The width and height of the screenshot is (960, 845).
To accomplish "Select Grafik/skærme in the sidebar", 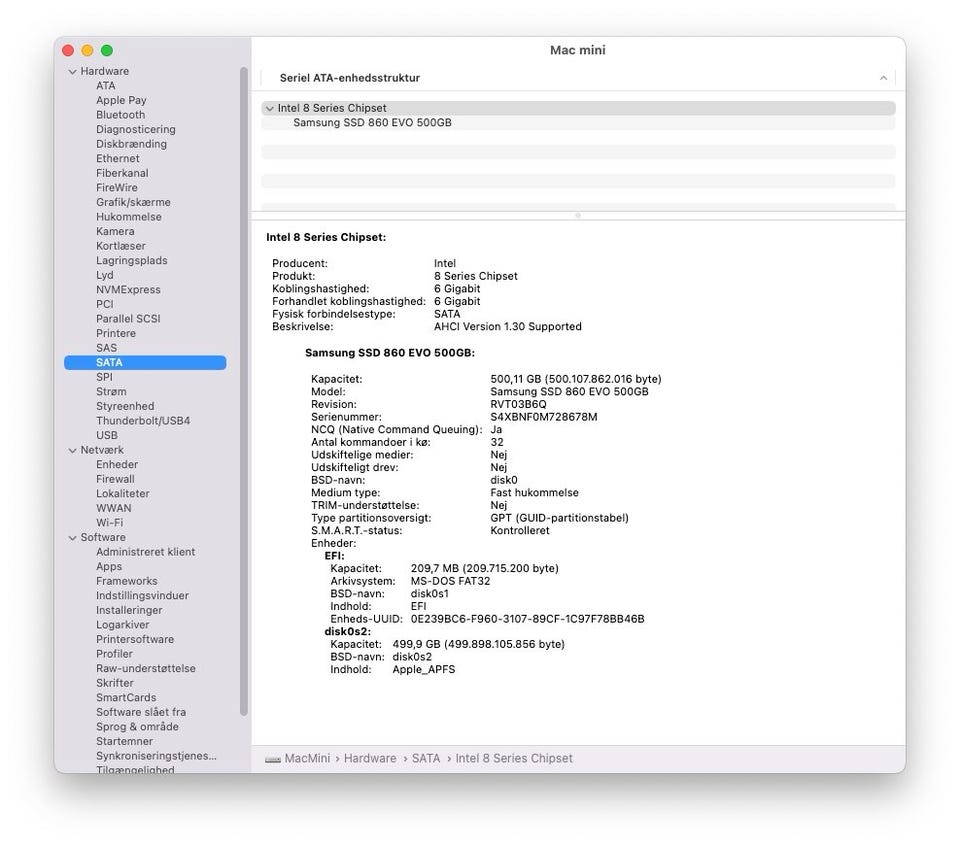I will 133,202.
